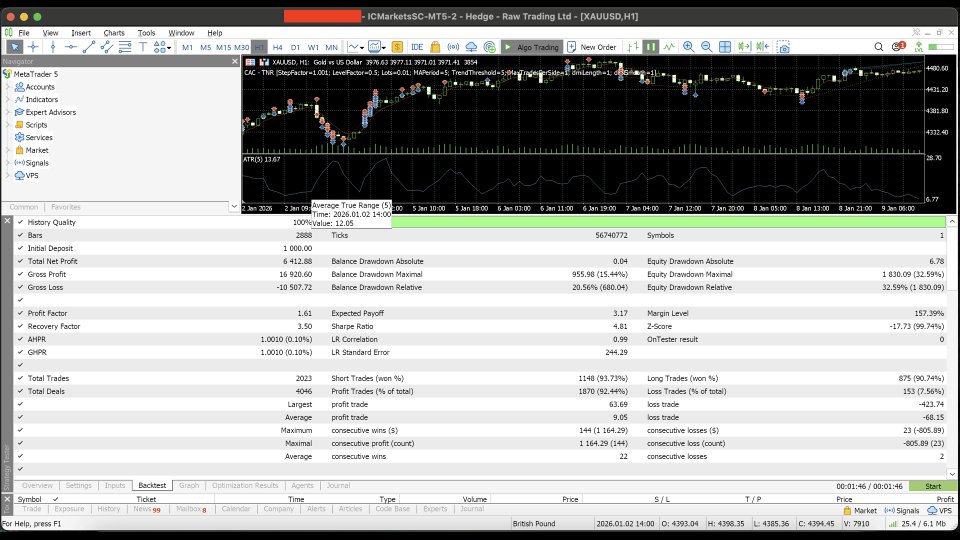Screen dimensions: 960x540
Task: Select VPS in the Navigator tree
Action: pos(26,176)
